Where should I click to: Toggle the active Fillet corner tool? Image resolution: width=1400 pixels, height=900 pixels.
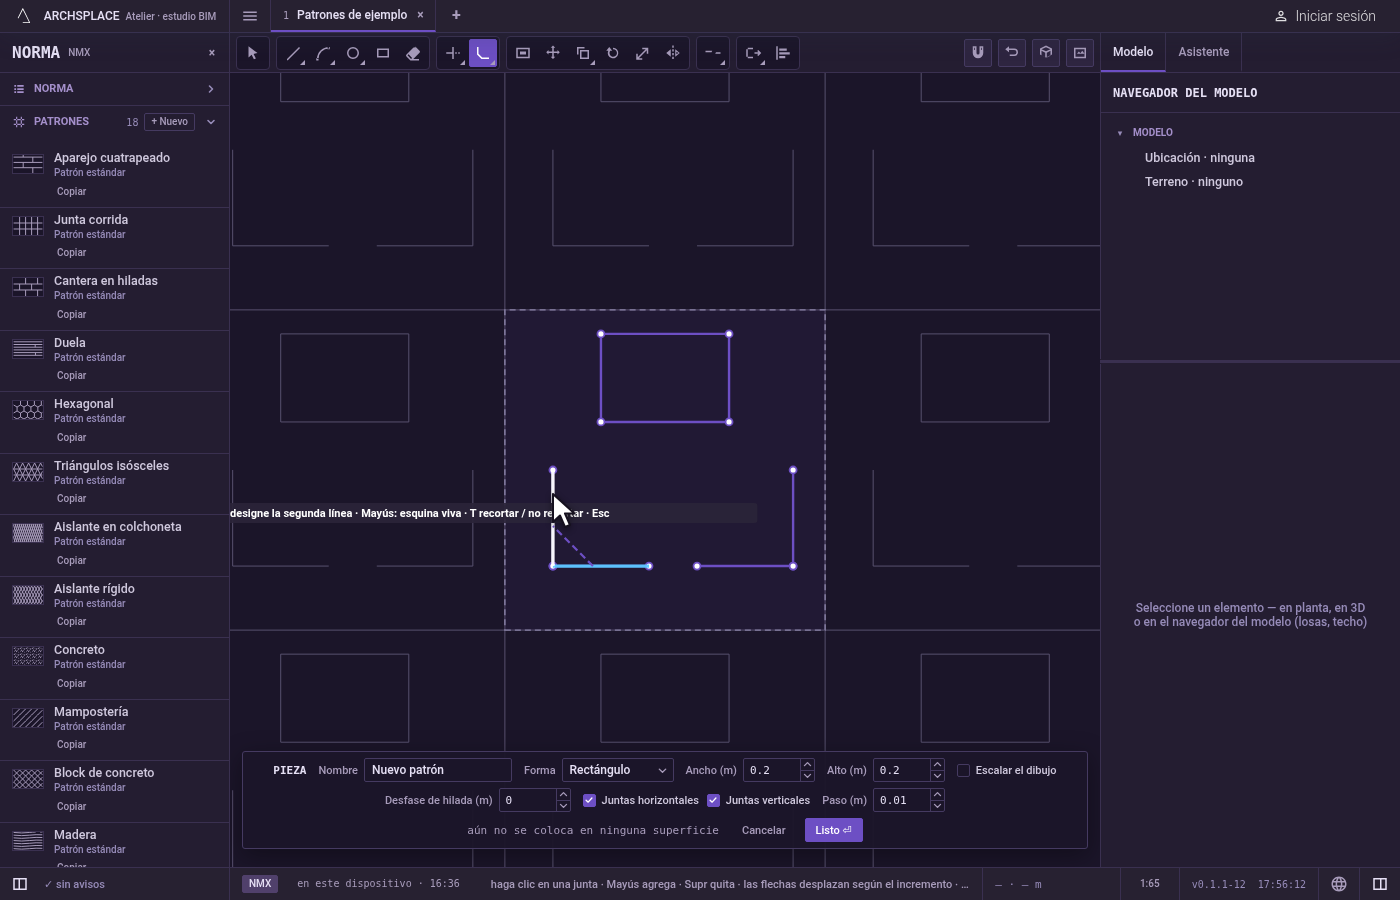click(483, 53)
